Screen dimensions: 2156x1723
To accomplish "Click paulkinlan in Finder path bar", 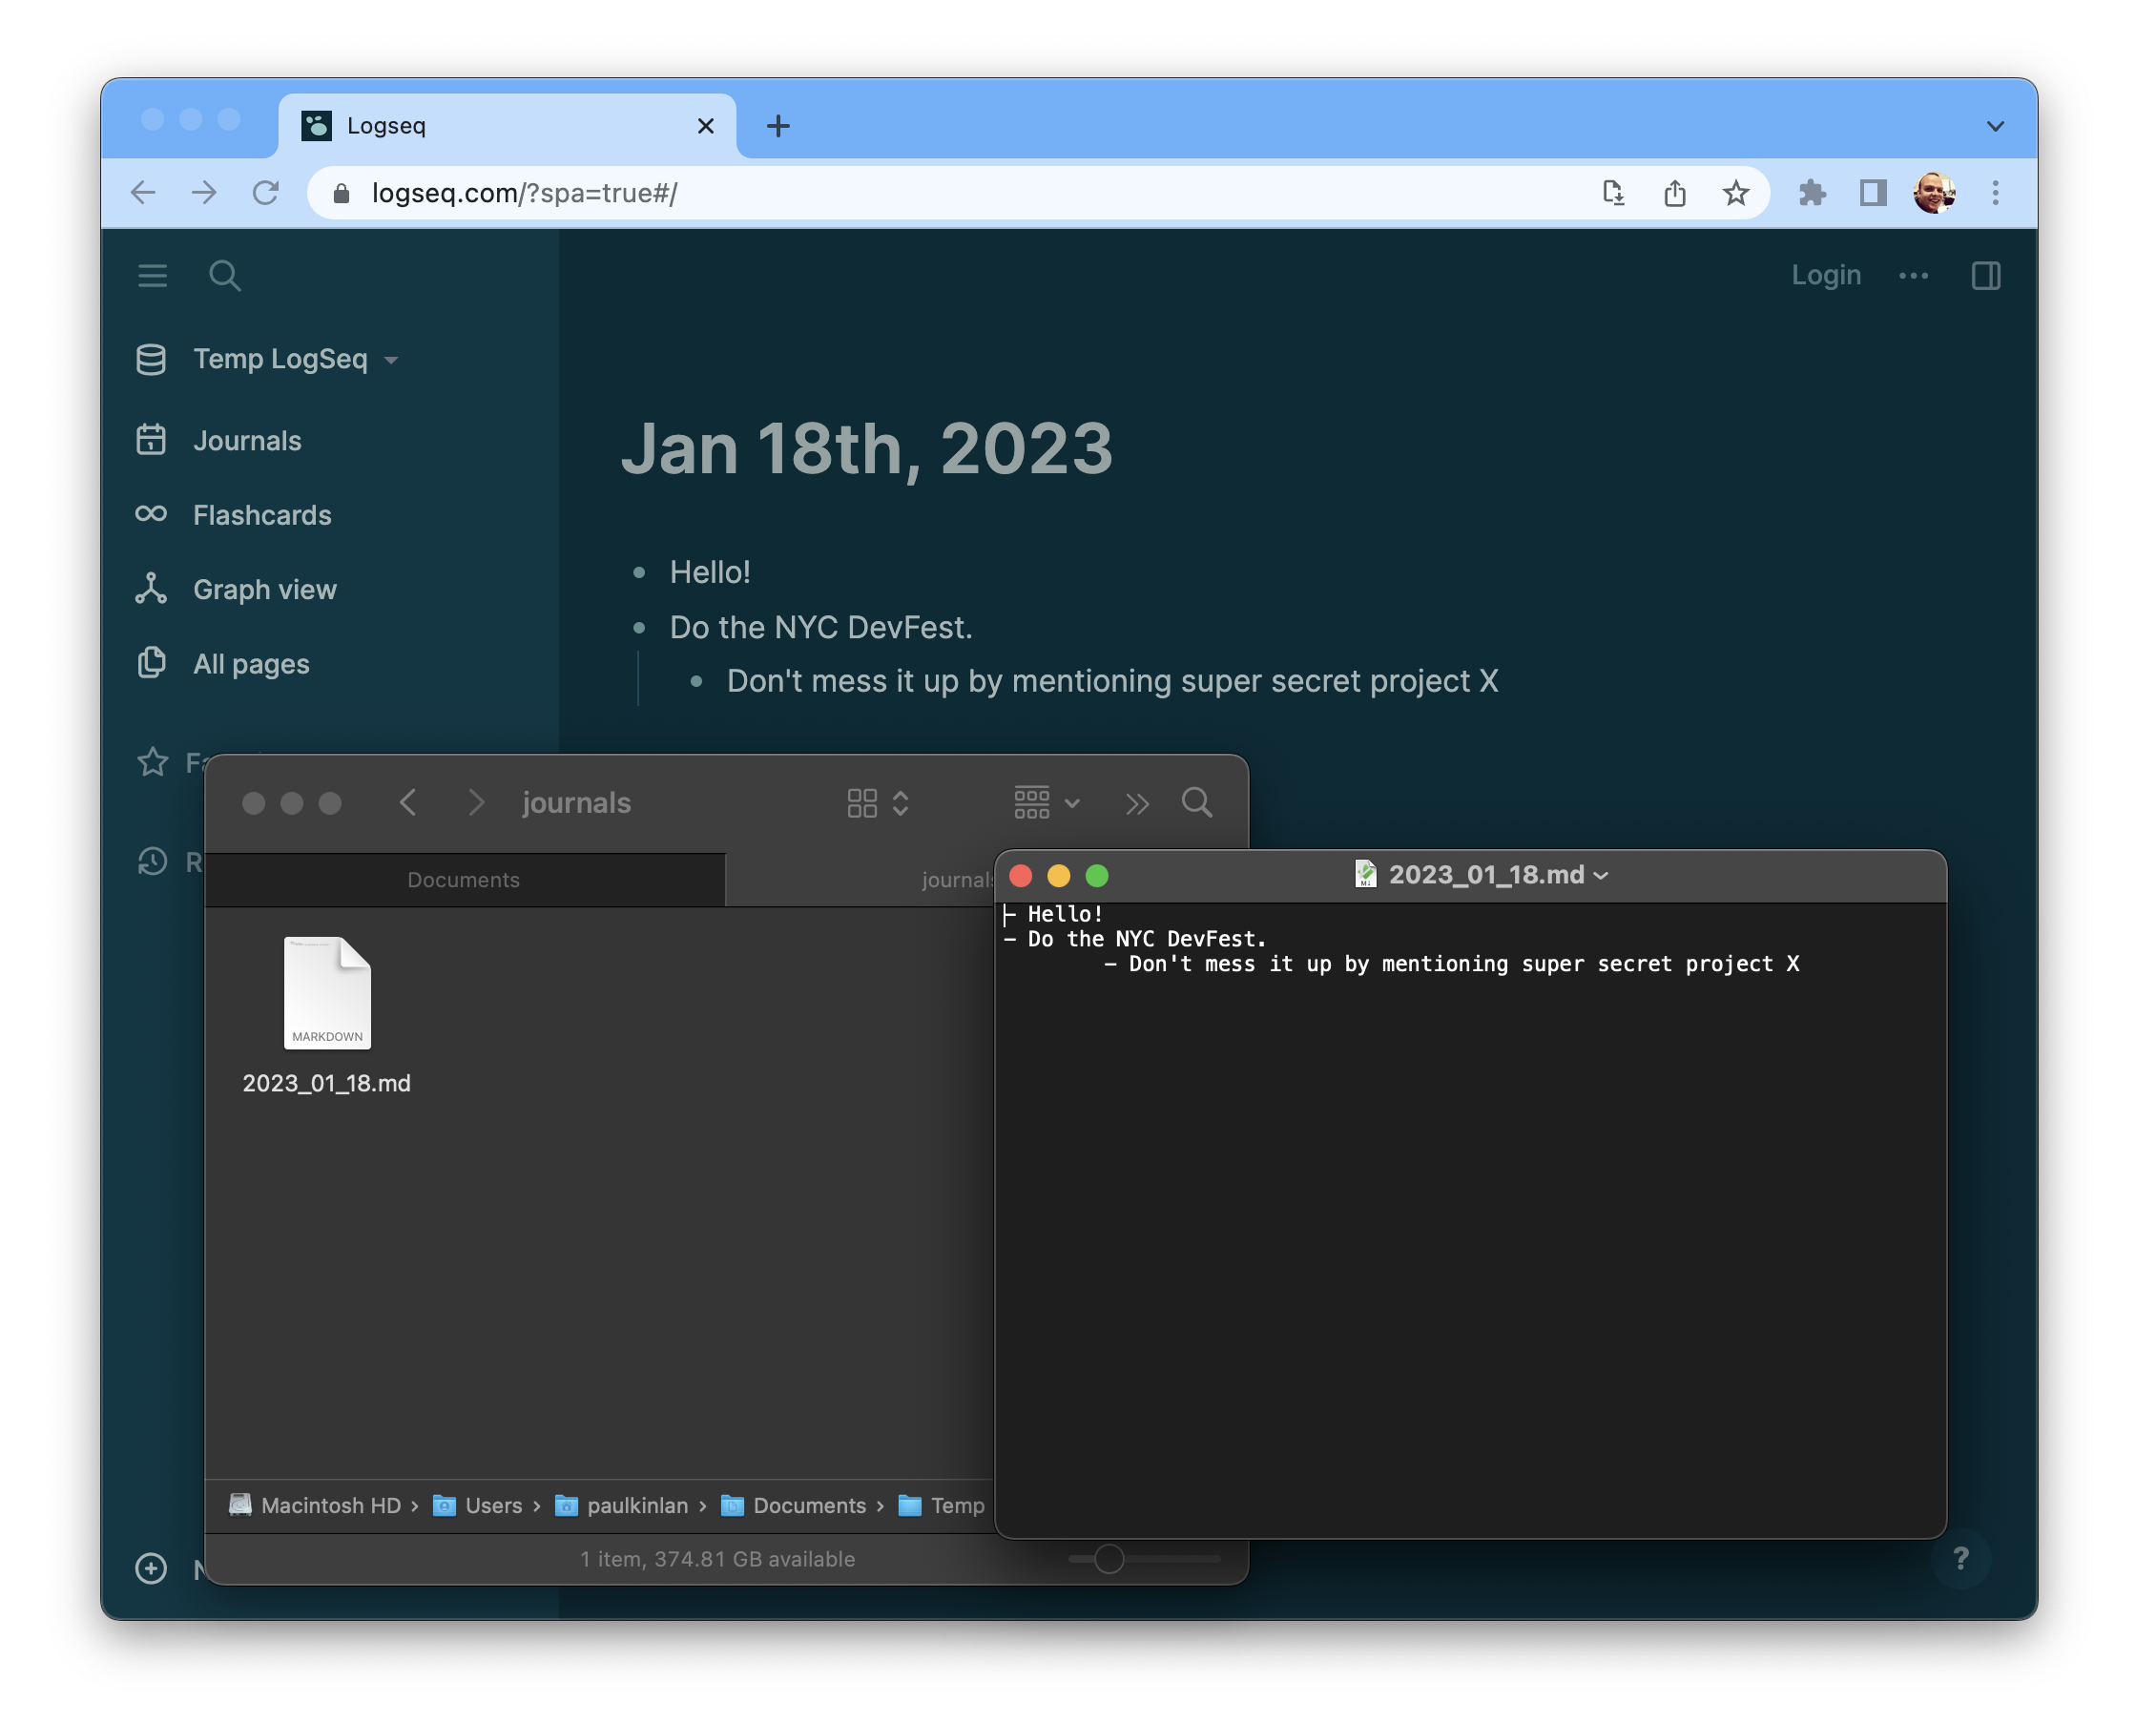I will pos(621,1505).
